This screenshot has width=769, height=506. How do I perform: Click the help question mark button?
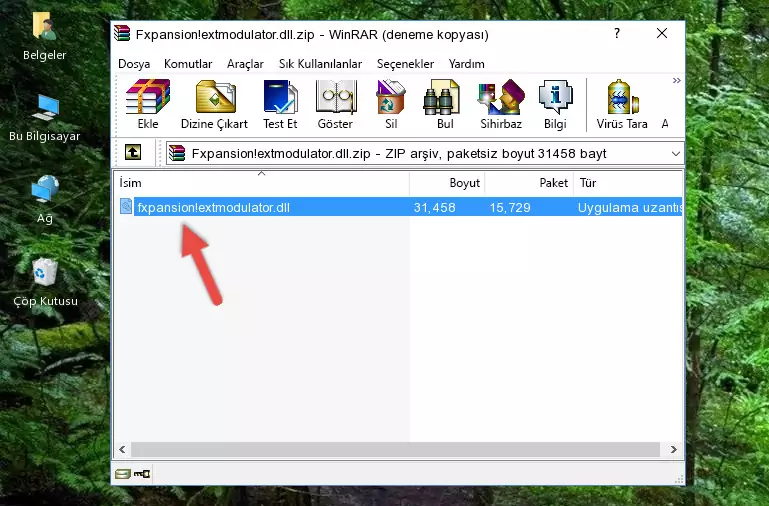[617, 33]
